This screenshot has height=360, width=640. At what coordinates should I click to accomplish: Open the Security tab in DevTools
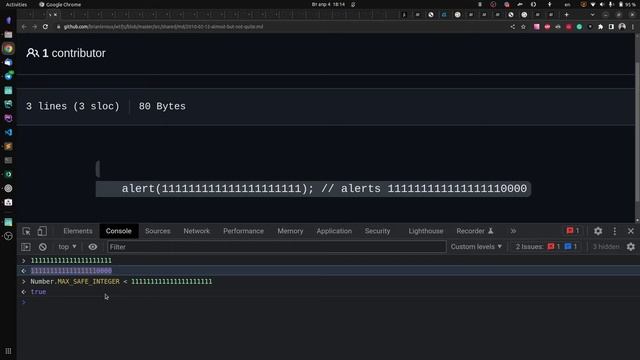(x=377, y=231)
